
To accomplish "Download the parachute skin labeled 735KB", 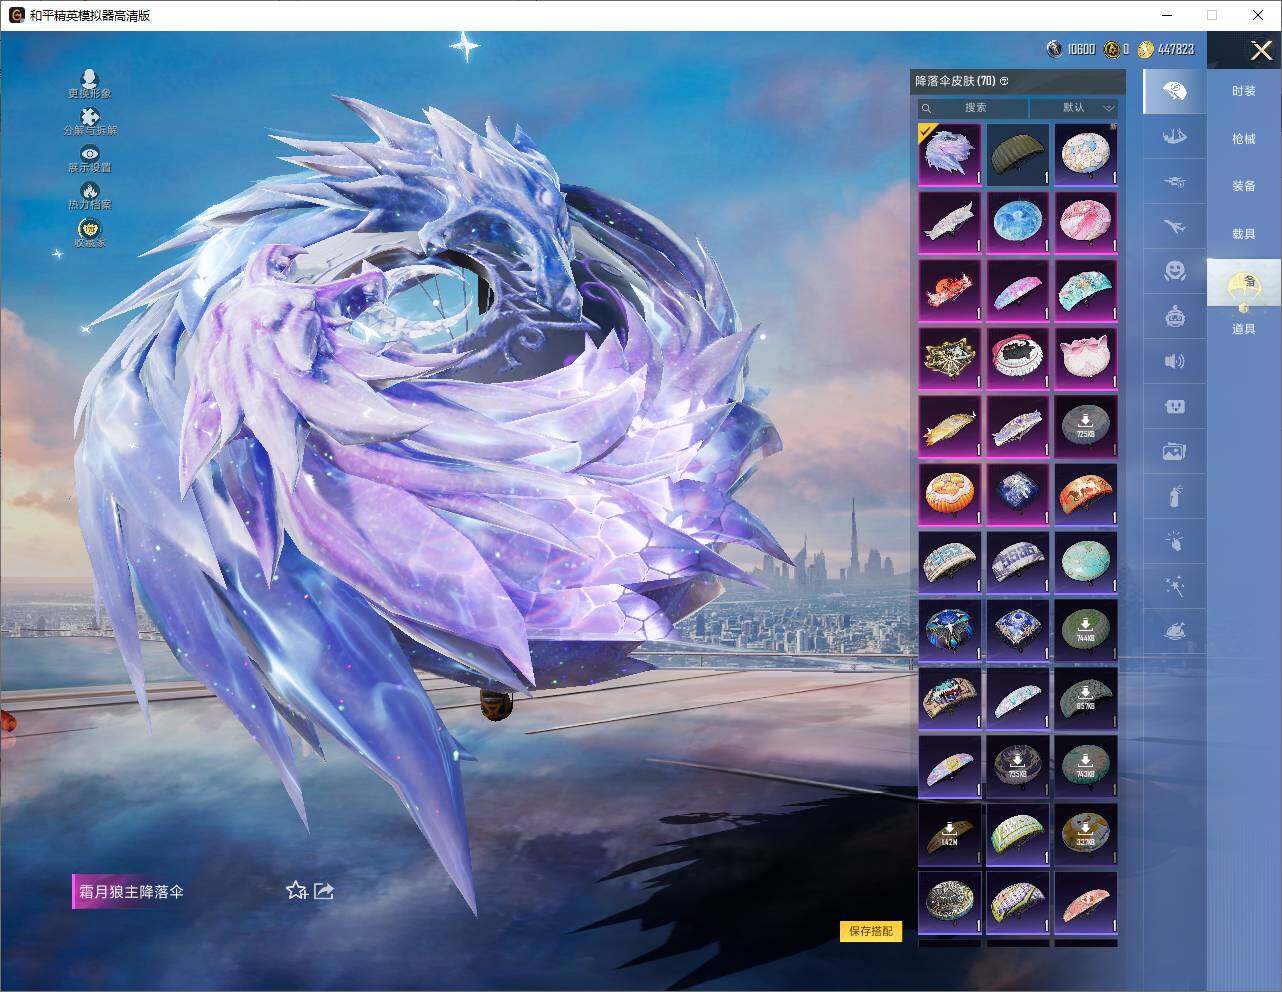I will pyautogui.click(x=1017, y=766).
